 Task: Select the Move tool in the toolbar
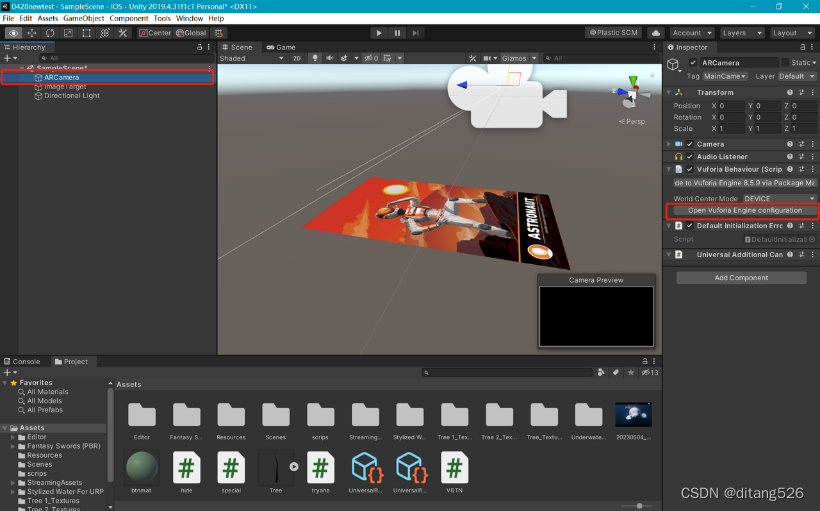tap(32, 33)
